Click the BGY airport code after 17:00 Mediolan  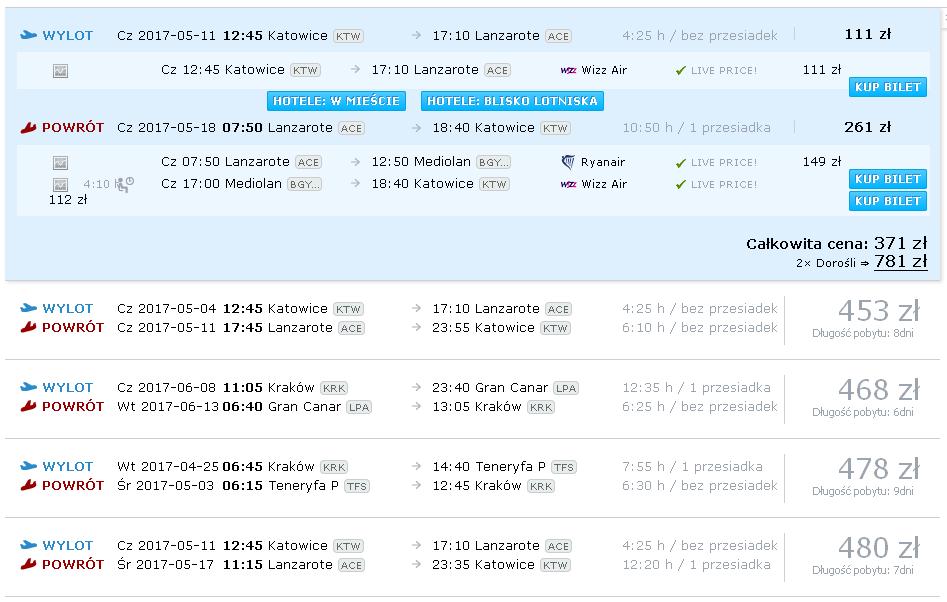[x=304, y=184]
